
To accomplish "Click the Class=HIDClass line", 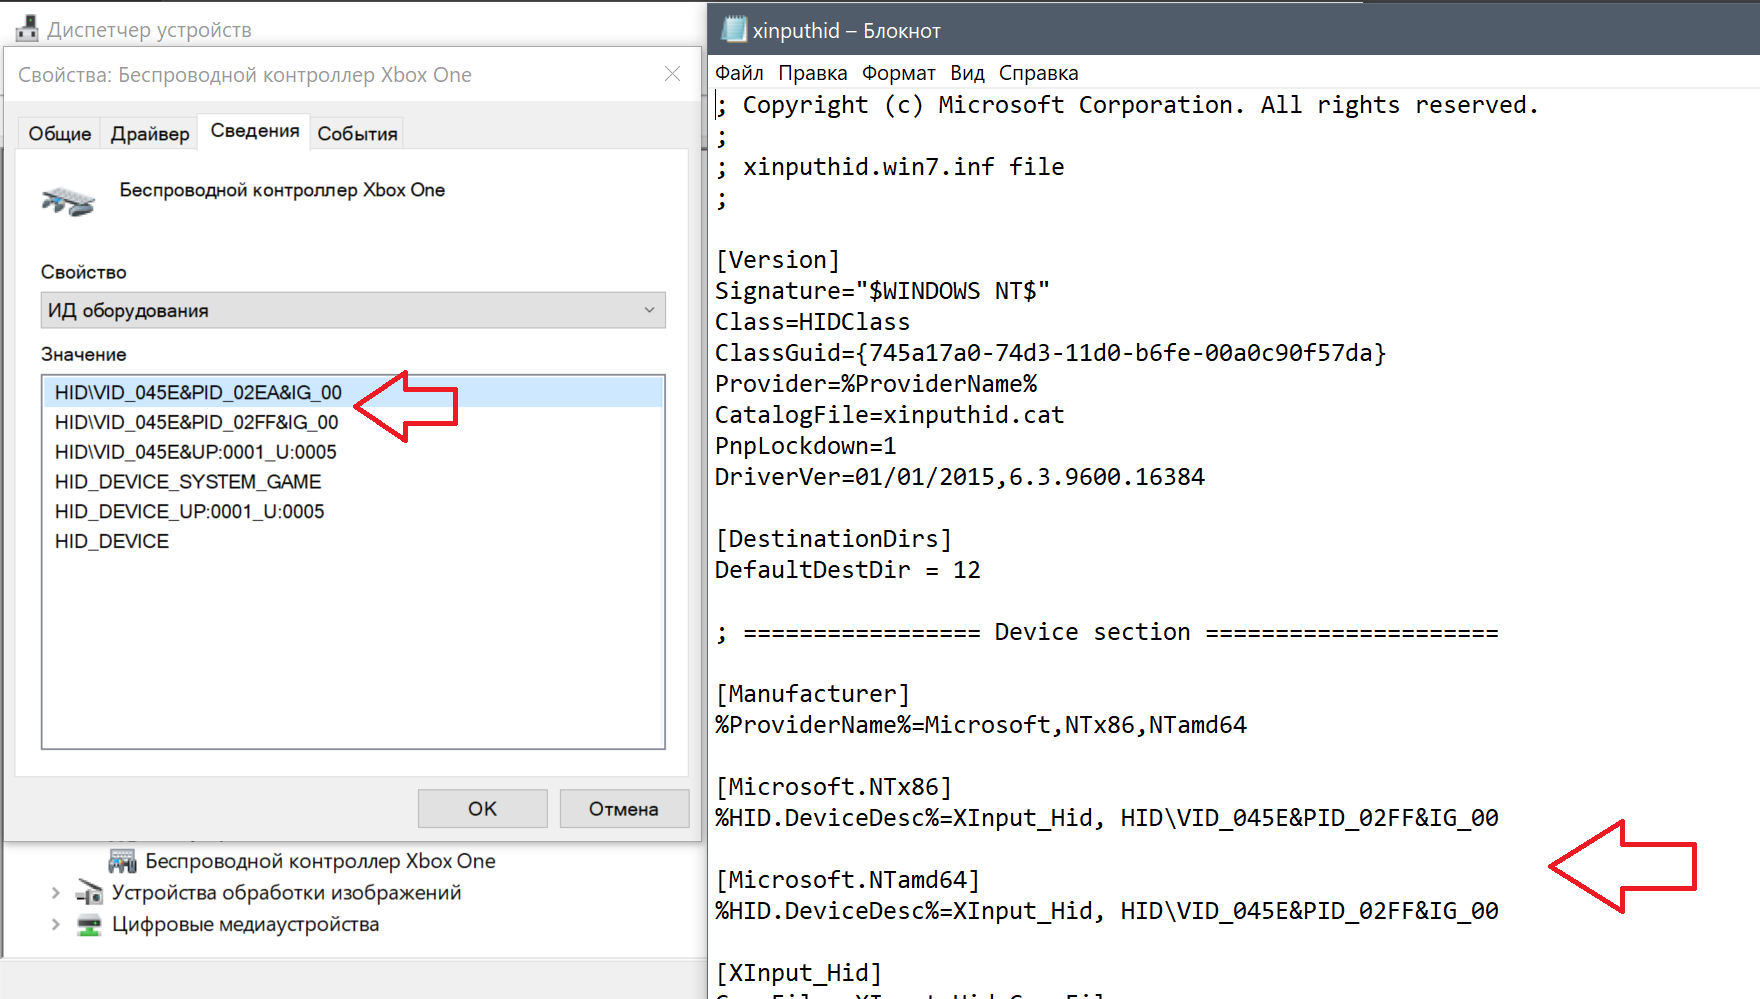I will [x=813, y=322].
